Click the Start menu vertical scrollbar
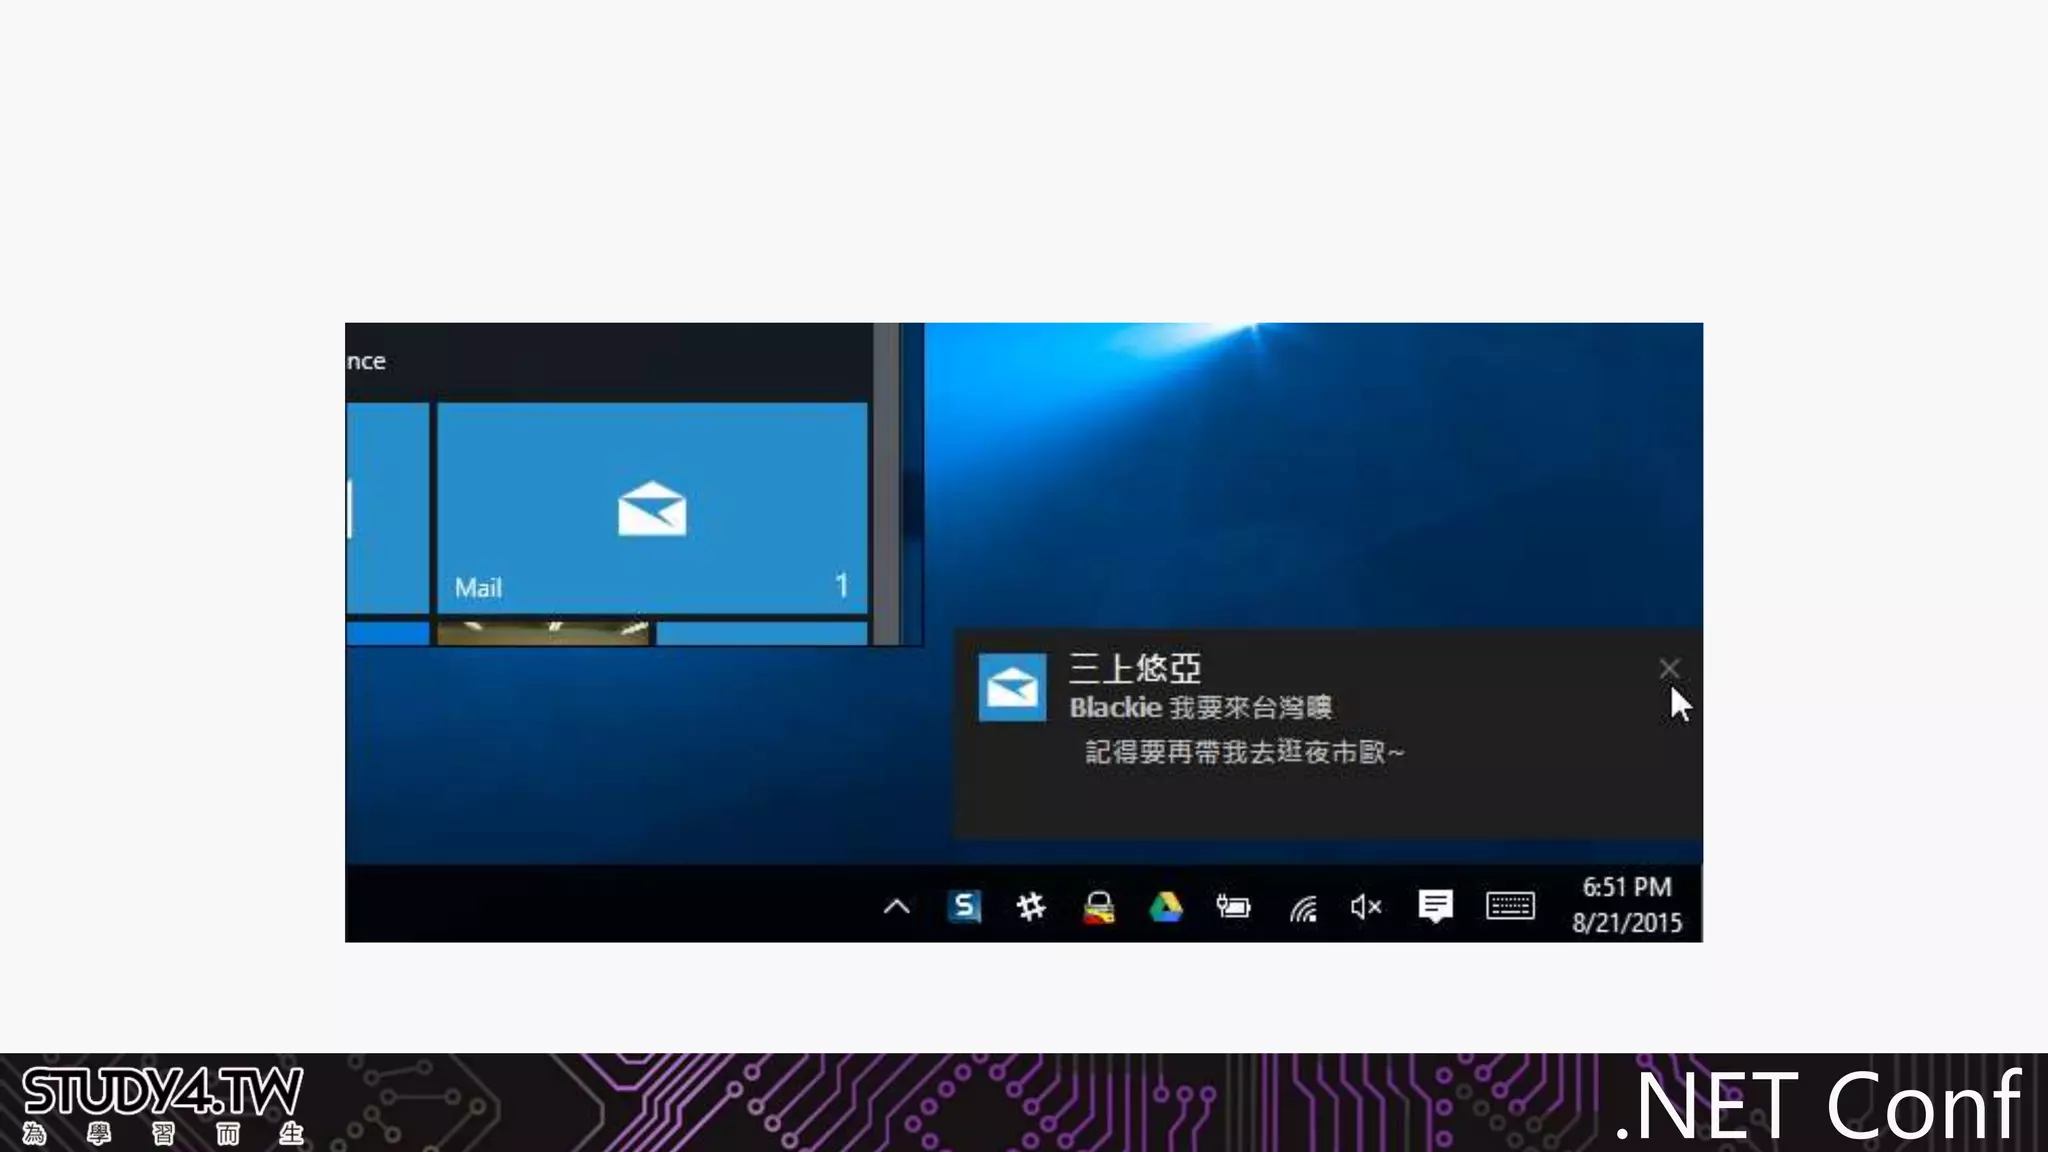The width and height of the screenshot is (2048, 1152). tap(885, 483)
